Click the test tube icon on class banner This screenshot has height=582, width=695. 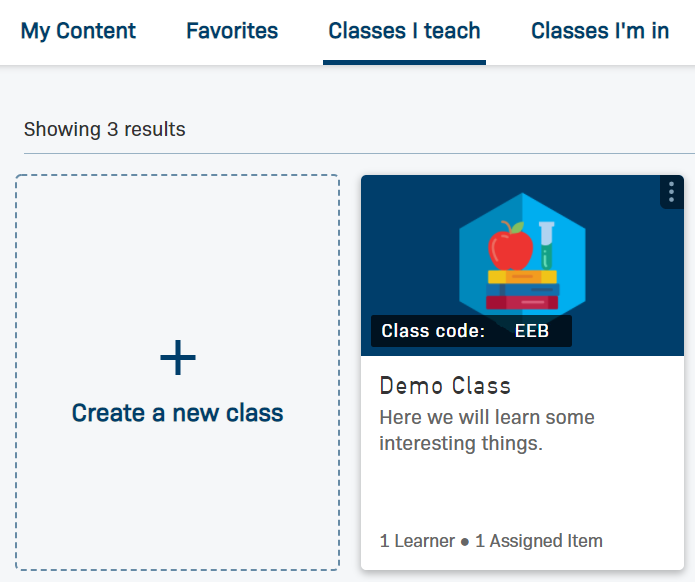[546, 244]
